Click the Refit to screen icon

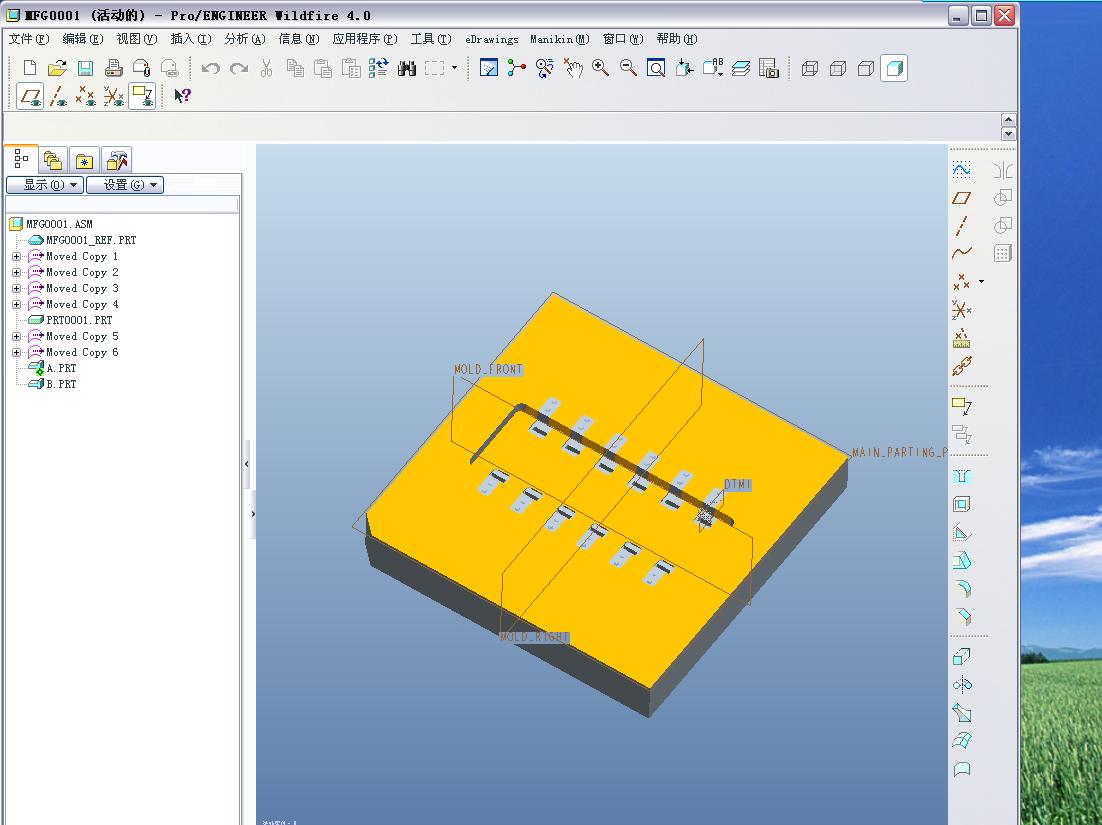pos(656,68)
